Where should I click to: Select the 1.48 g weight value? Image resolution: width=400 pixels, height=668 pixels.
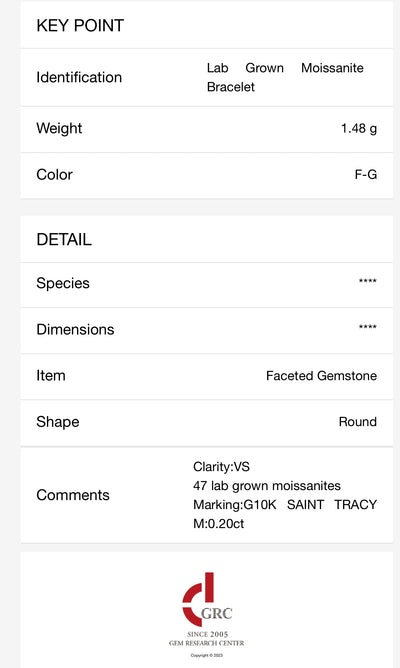click(x=359, y=128)
